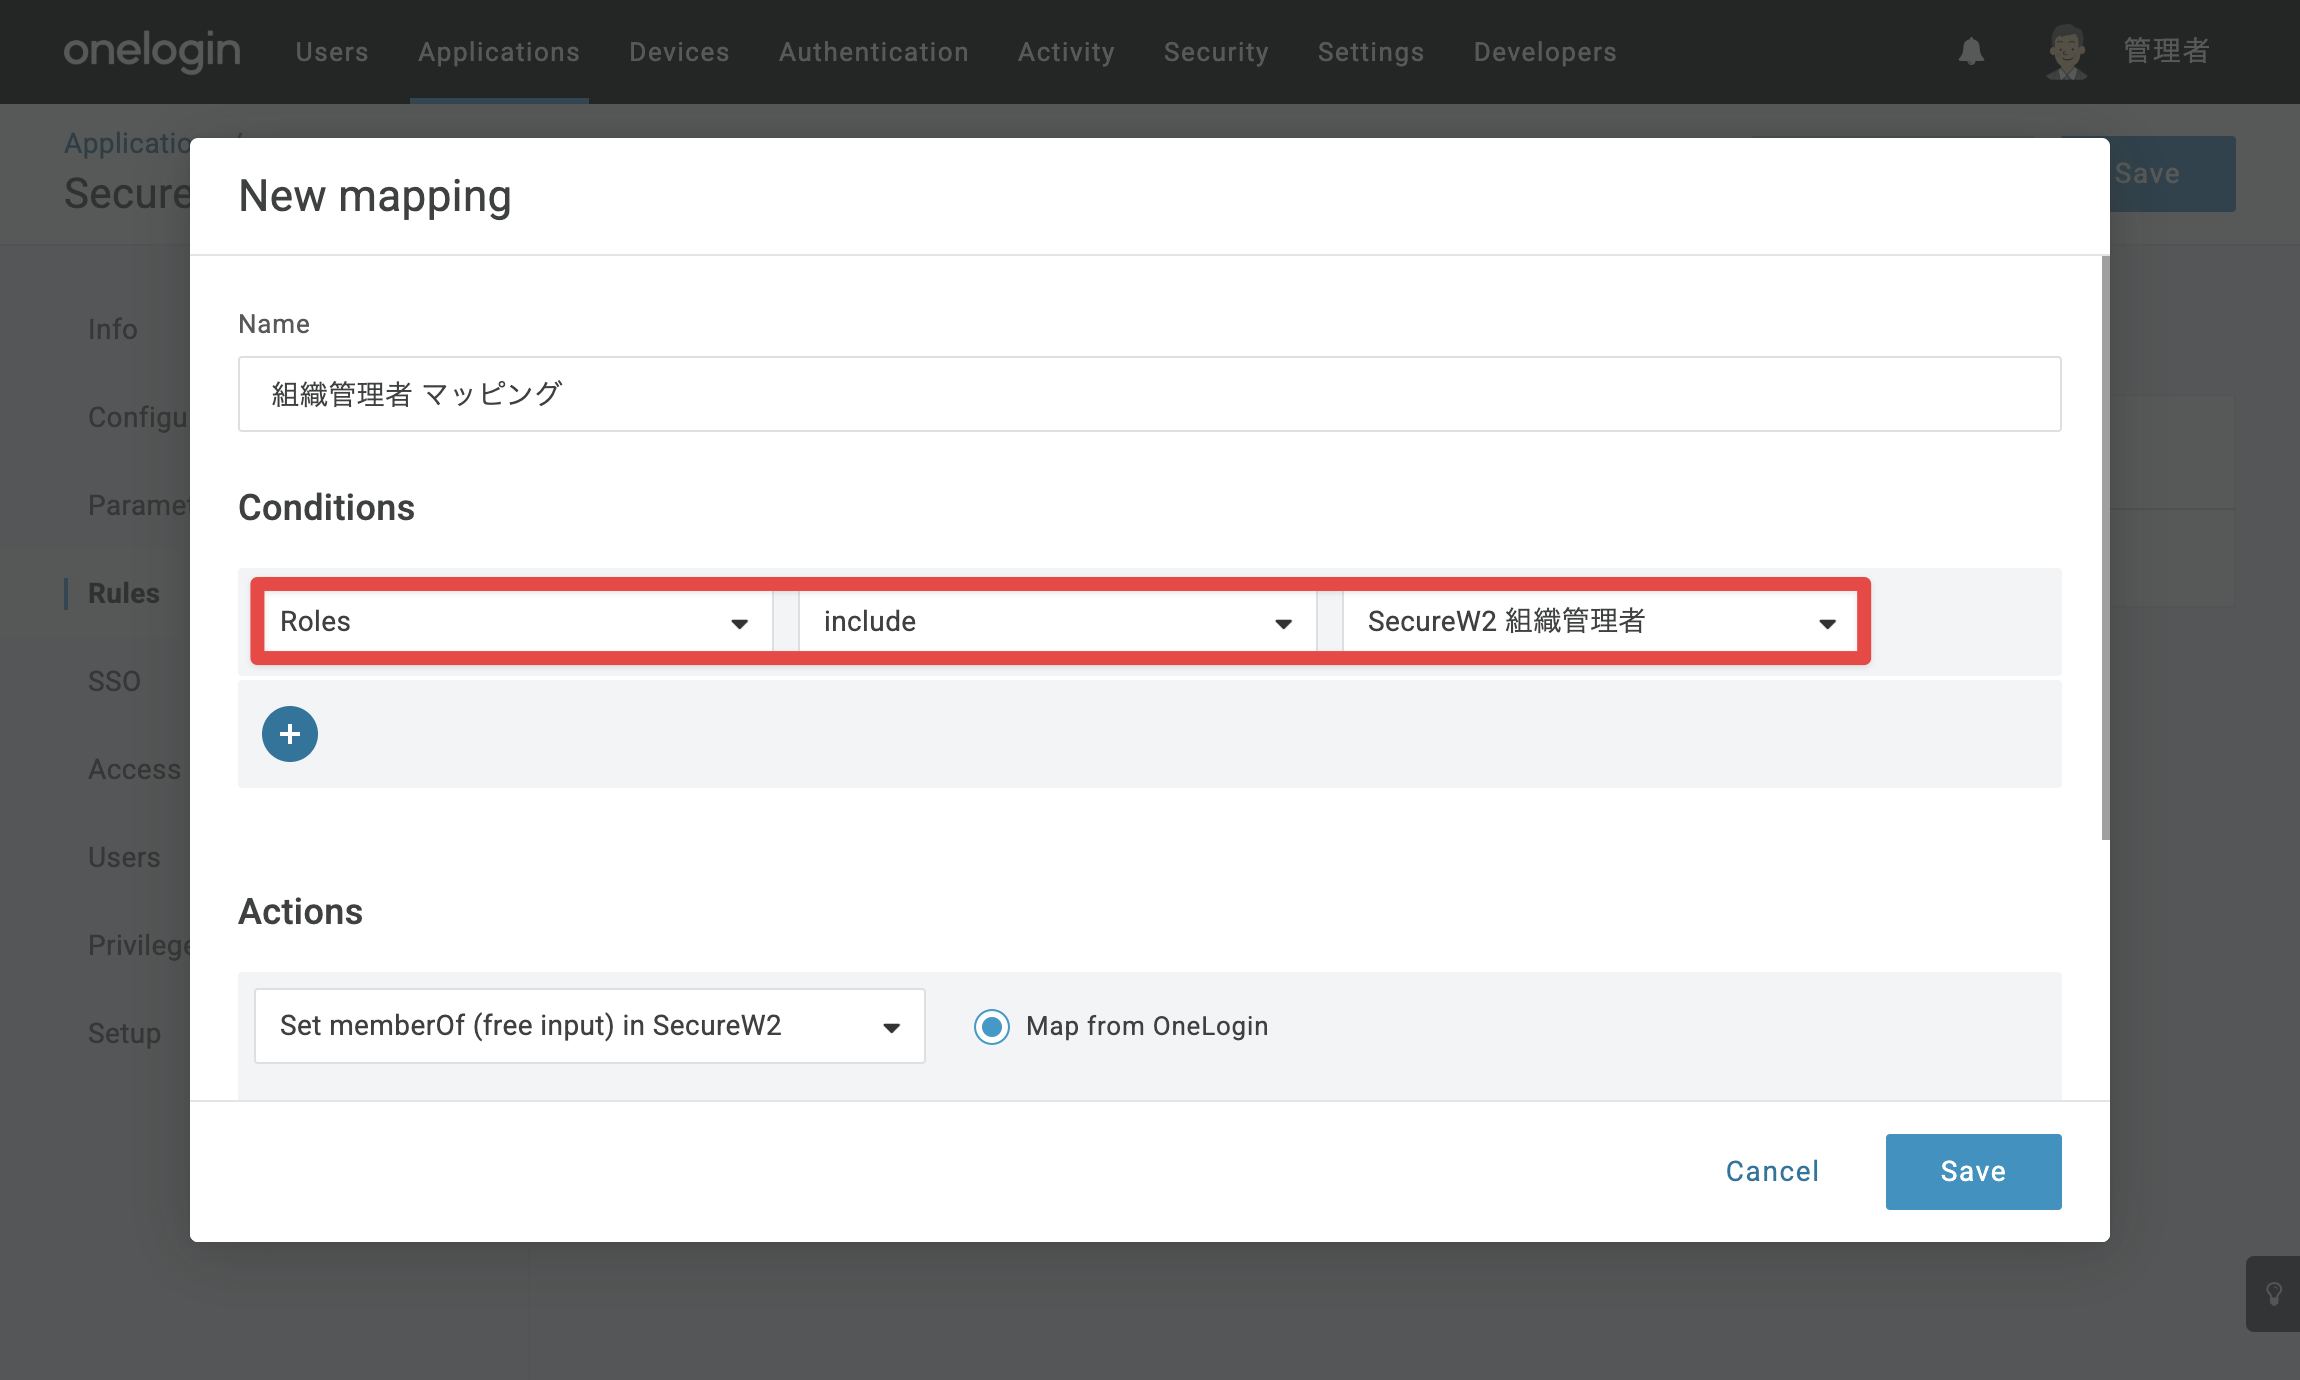Open the Applications menu
The width and height of the screenshot is (2300, 1380).
tap(499, 52)
